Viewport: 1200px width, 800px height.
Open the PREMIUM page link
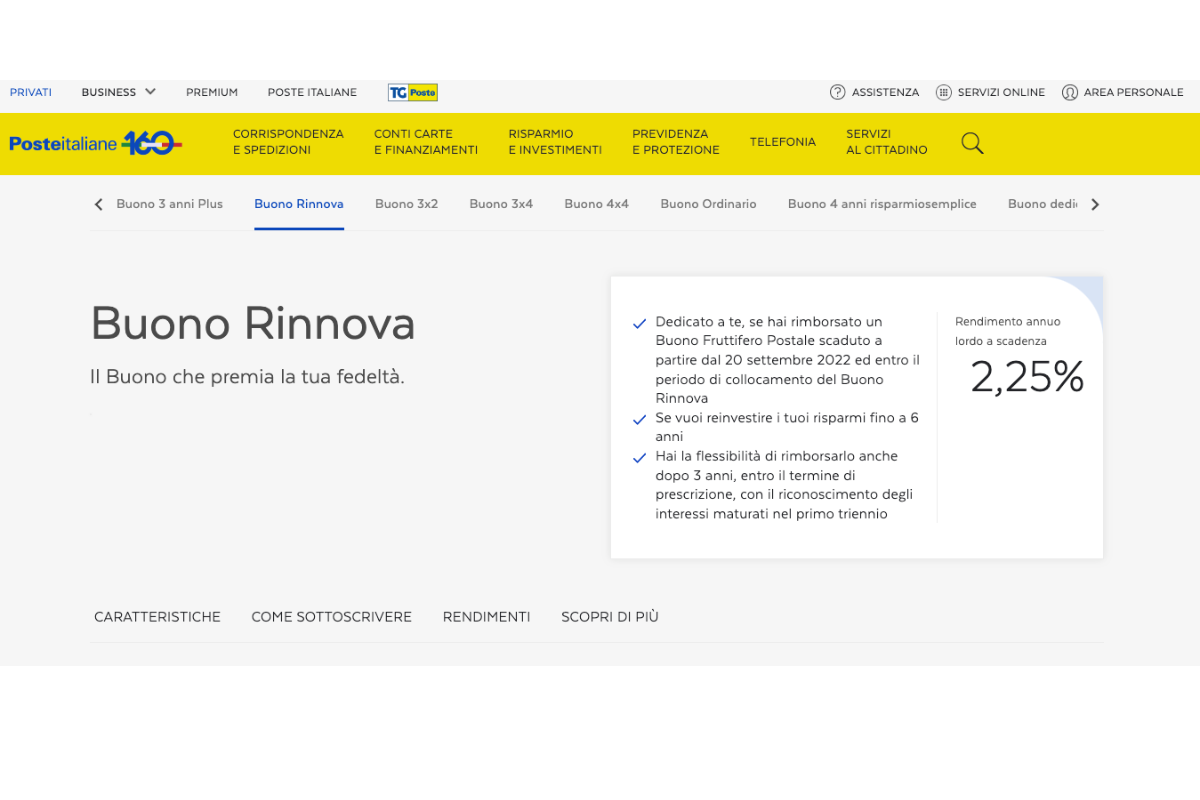[212, 92]
